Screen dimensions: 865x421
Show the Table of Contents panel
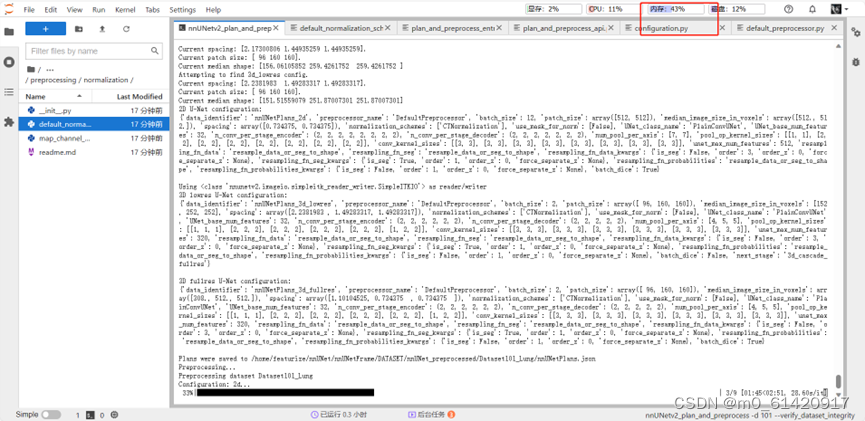coord(9,92)
